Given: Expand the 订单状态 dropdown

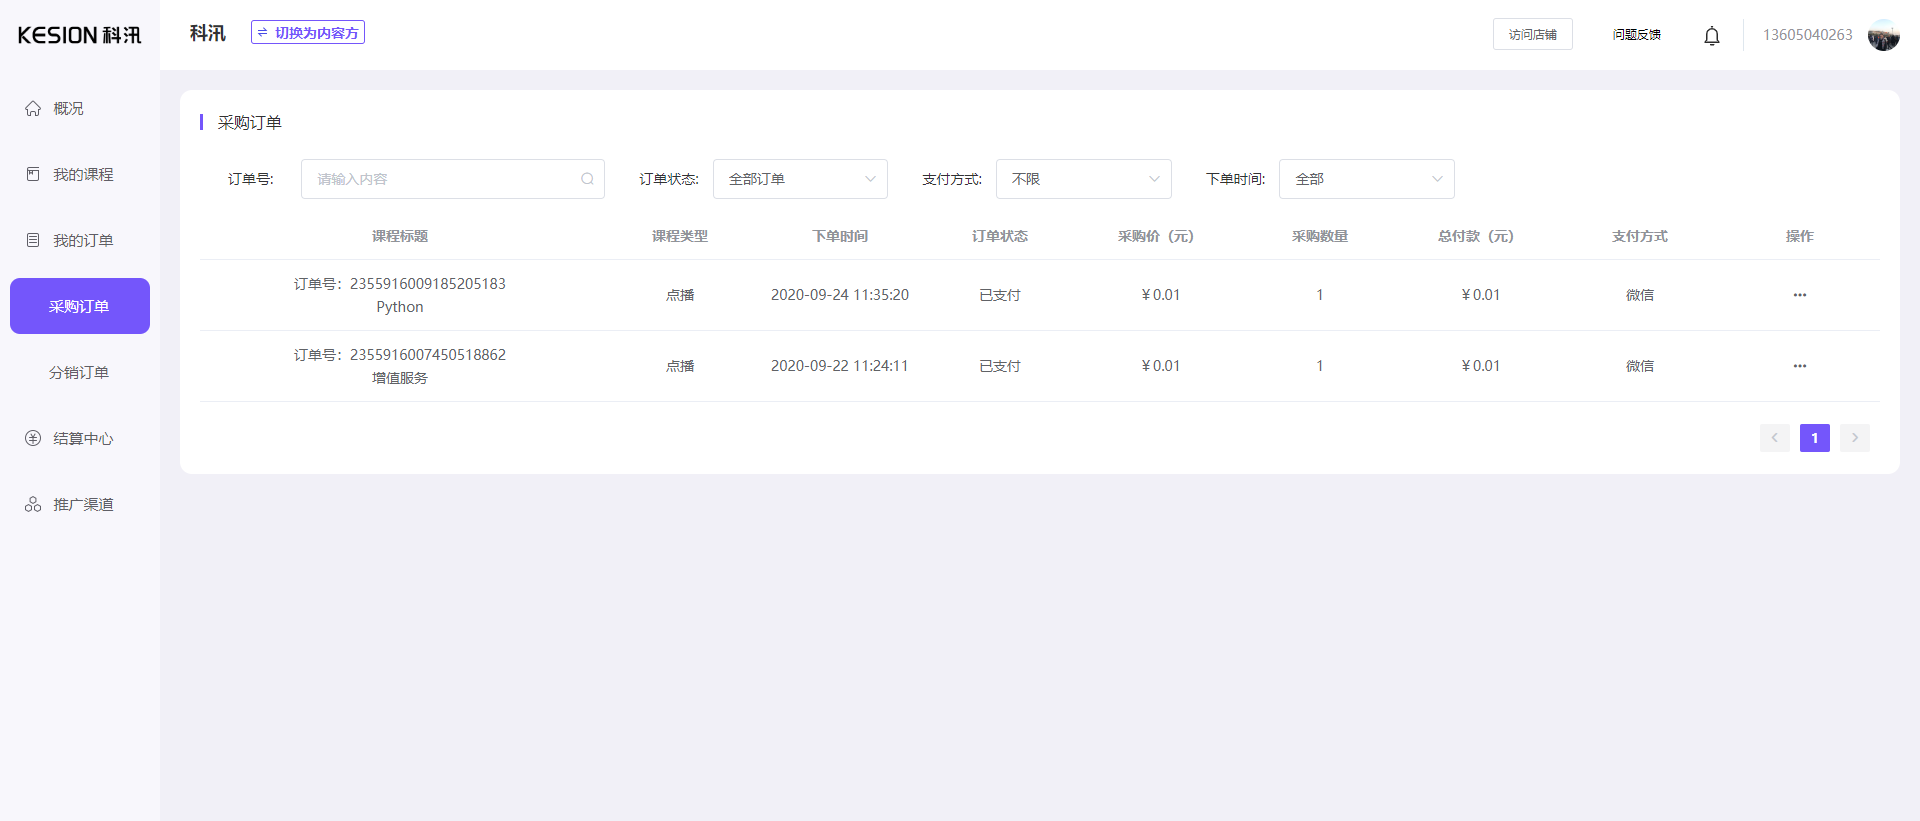Looking at the screenshot, I should pos(800,179).
